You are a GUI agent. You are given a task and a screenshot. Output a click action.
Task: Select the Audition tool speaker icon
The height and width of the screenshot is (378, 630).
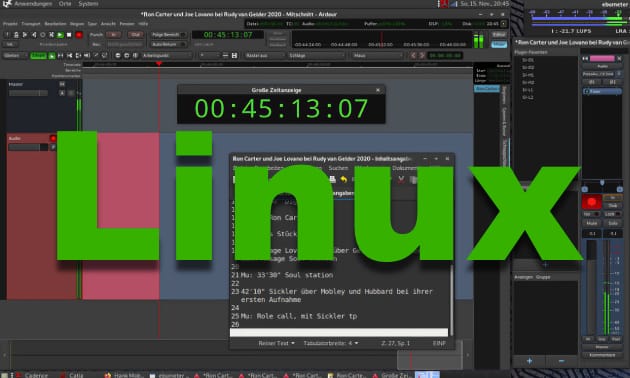(x=87, y=55)
